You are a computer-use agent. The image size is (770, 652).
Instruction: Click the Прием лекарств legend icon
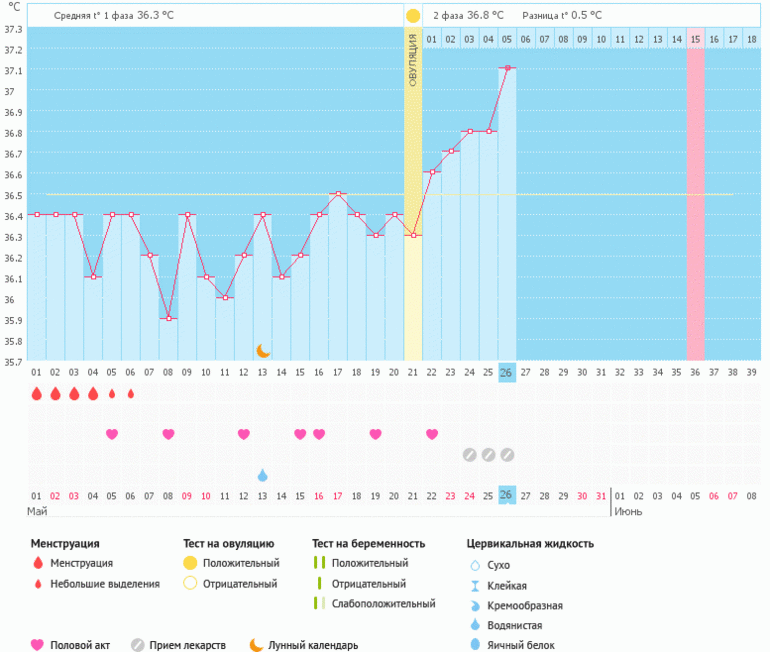(x=138, y=645)
